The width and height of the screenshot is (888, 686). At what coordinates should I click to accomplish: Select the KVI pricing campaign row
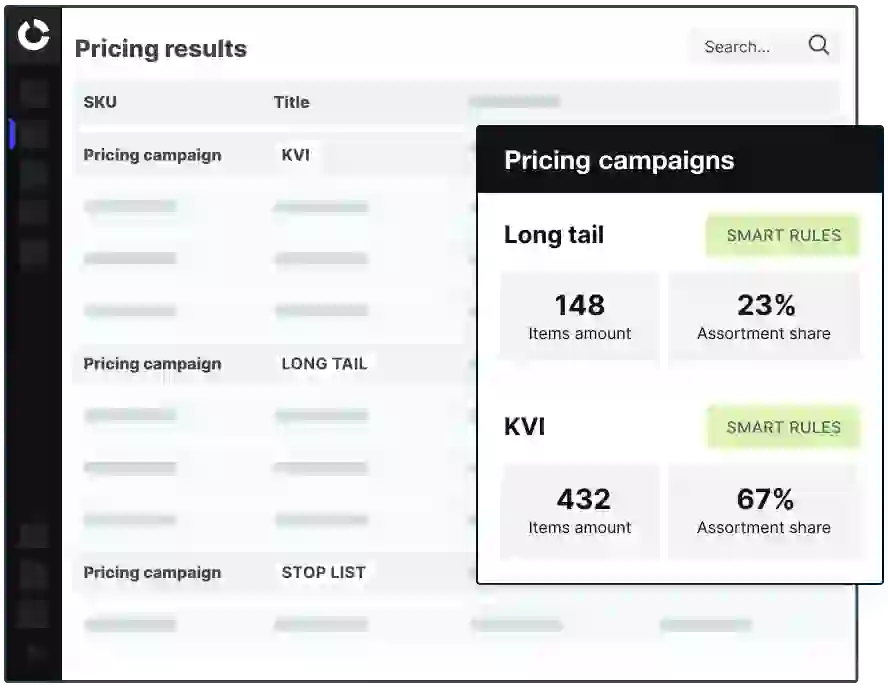coord(275,155)
